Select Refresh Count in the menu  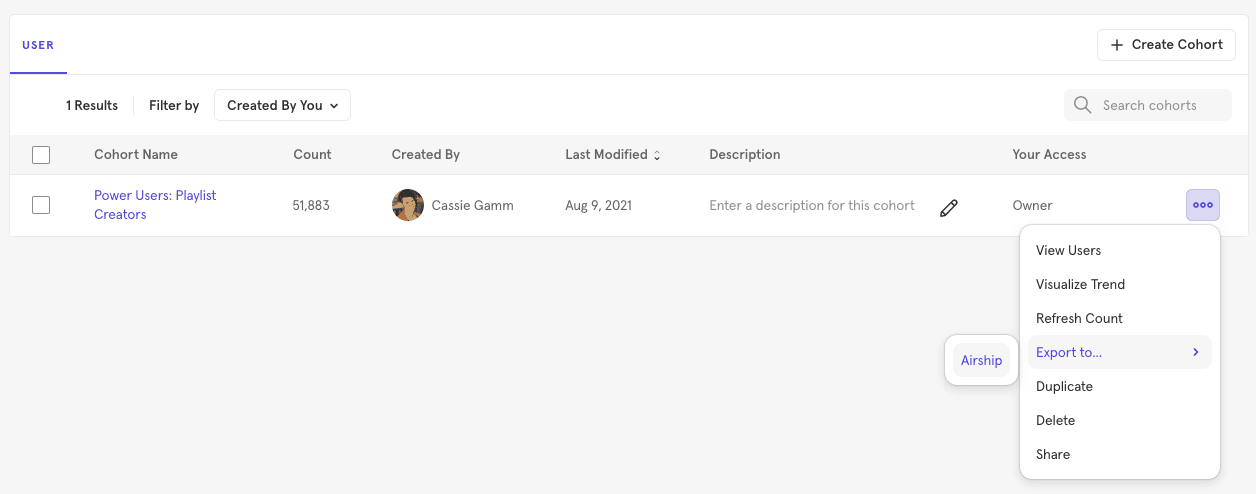[1079, 318]
